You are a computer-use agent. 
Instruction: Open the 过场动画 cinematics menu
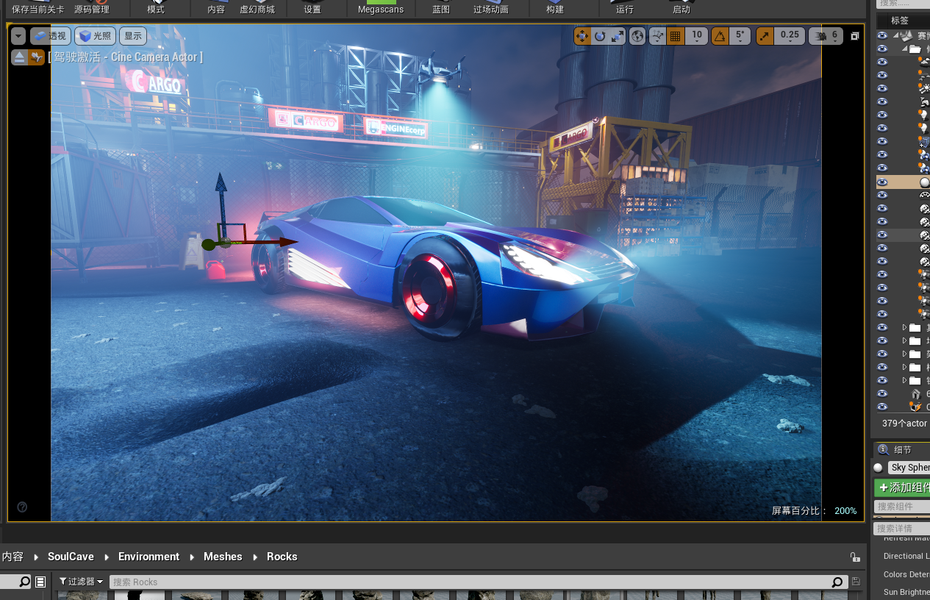491,8
